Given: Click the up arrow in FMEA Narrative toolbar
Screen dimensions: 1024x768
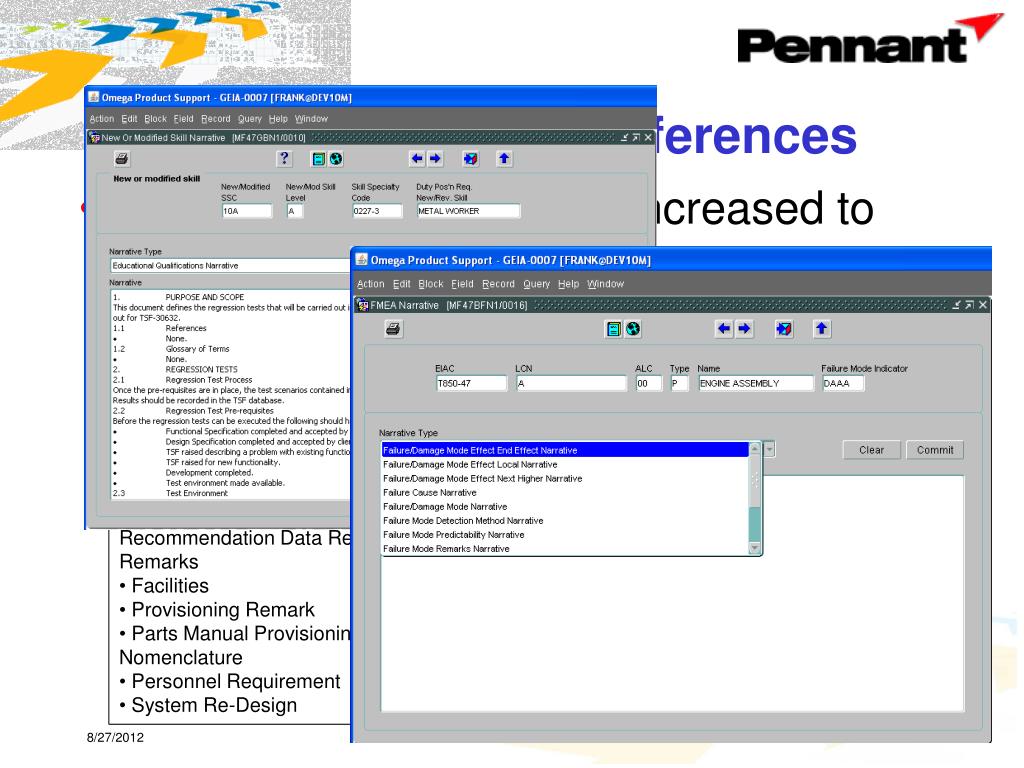Looking at the screenshot, I should [822, 328].
